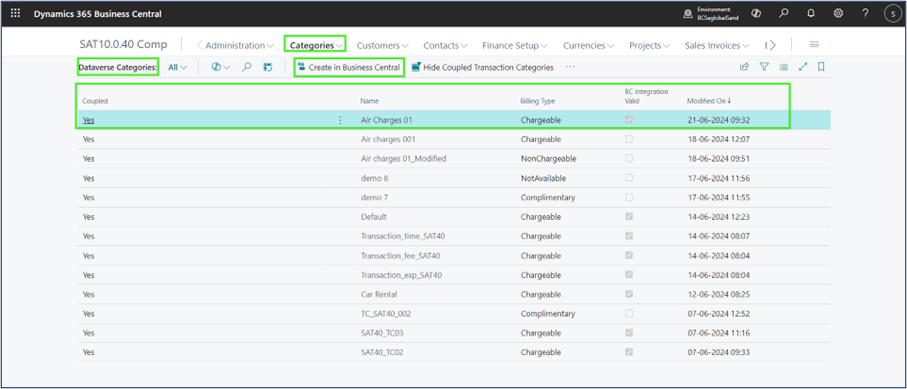Screen dimensions: 907x389
Task: Toggle the BC Integration Valid checkbox for Air charges 001
Action: click(x=629, y=140)
